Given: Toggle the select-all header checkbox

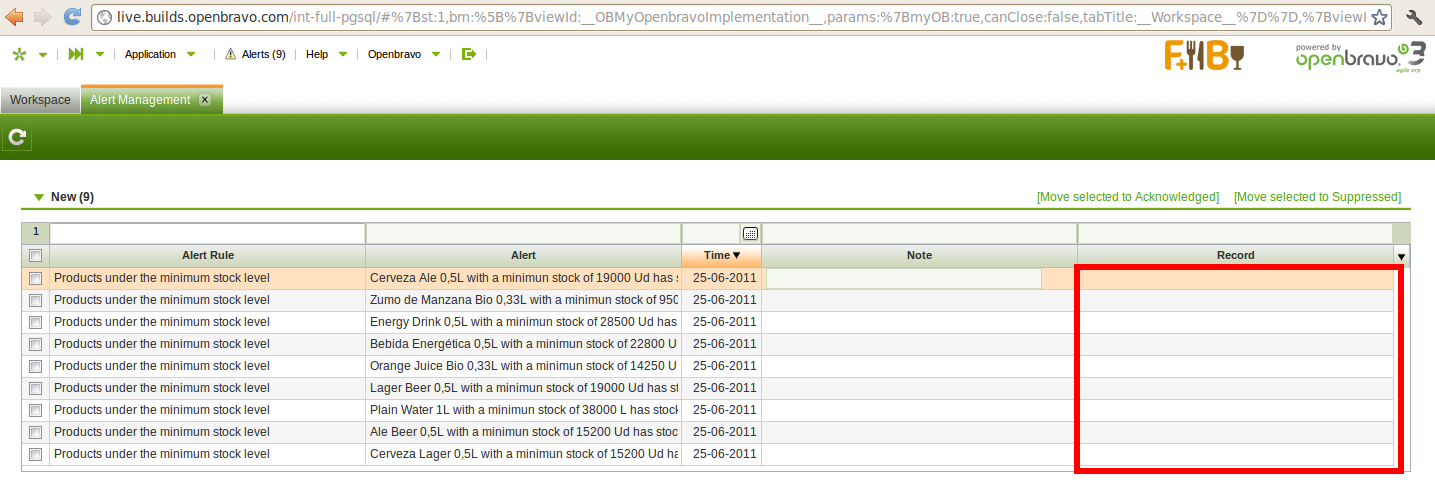Looking at the screenshot, I should click(x=35, y=255).
